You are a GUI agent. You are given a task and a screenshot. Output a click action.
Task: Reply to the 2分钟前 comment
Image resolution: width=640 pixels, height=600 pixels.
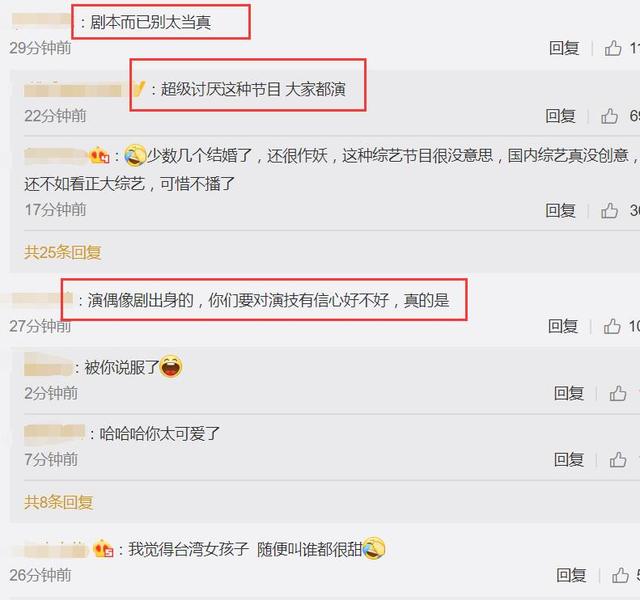[x=569, y=393]
